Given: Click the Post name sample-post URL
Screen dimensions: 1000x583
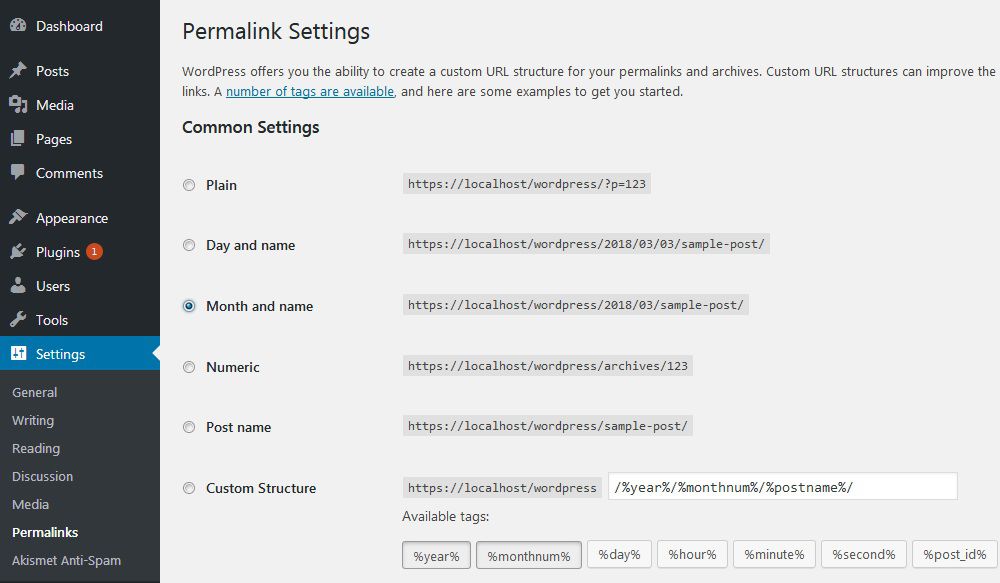Looking at the screenshot, I should pyautogui.click(x=548, y=426).
